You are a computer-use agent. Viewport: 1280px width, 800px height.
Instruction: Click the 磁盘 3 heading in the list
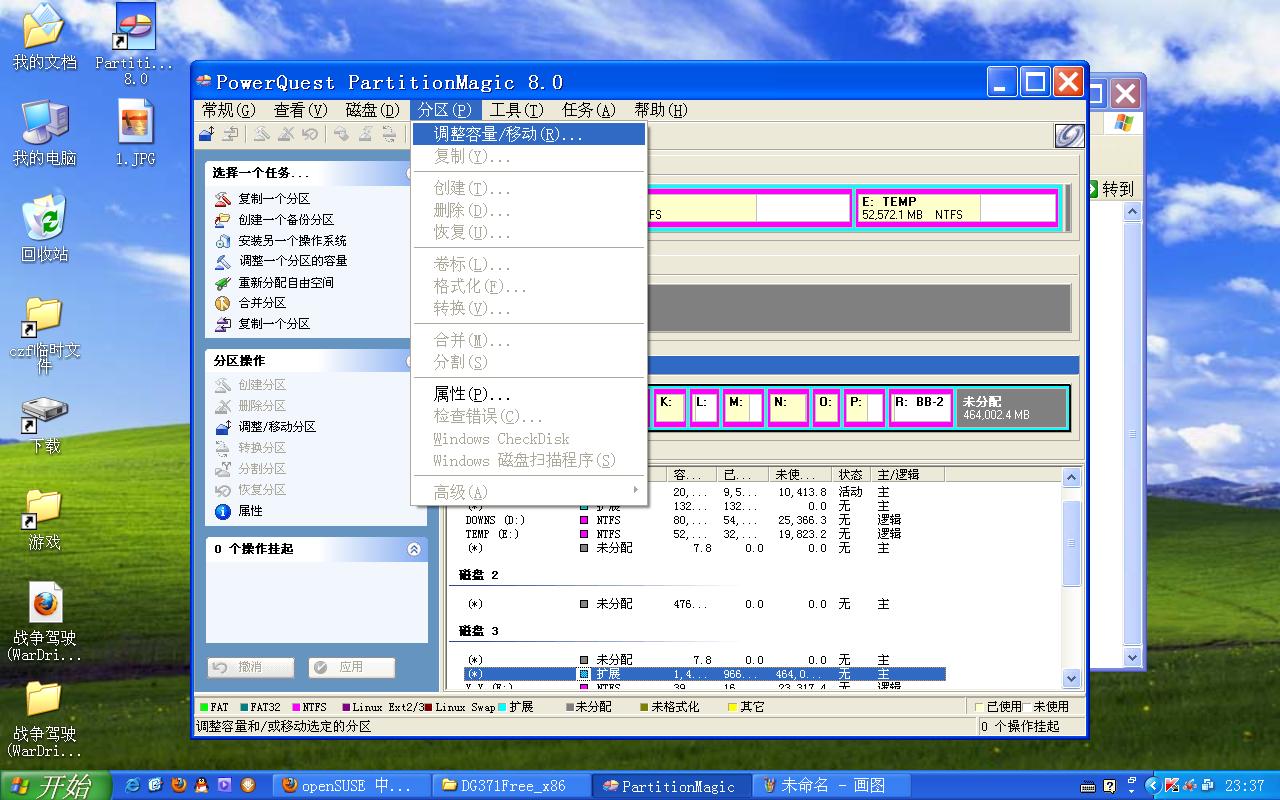pos(479,631)
